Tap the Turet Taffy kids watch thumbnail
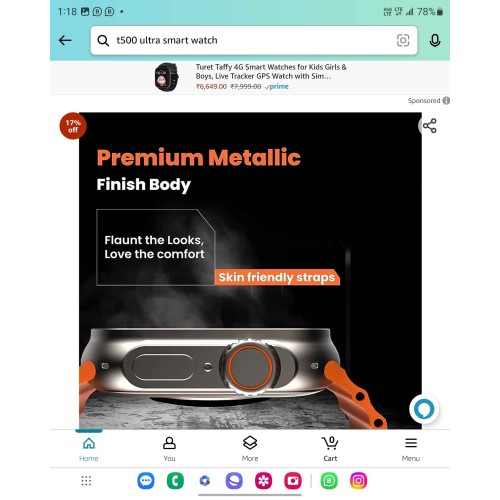 point(167,77)
